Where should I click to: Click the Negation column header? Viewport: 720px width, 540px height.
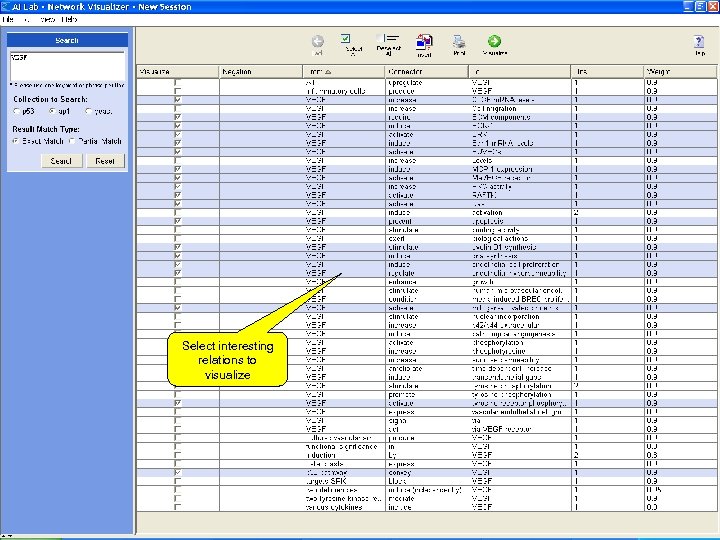point(261,72)
